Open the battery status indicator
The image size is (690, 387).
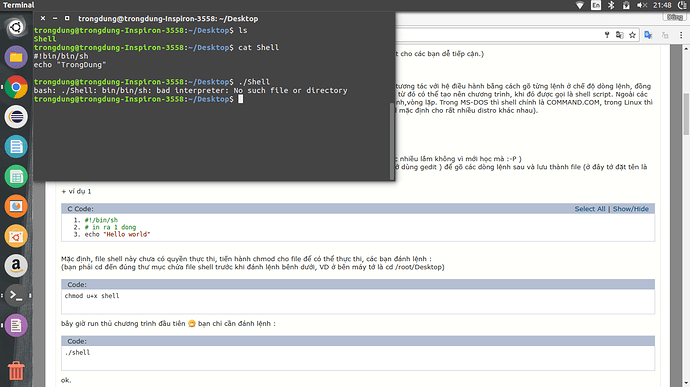pyautogui.click(x=626, y=5)
